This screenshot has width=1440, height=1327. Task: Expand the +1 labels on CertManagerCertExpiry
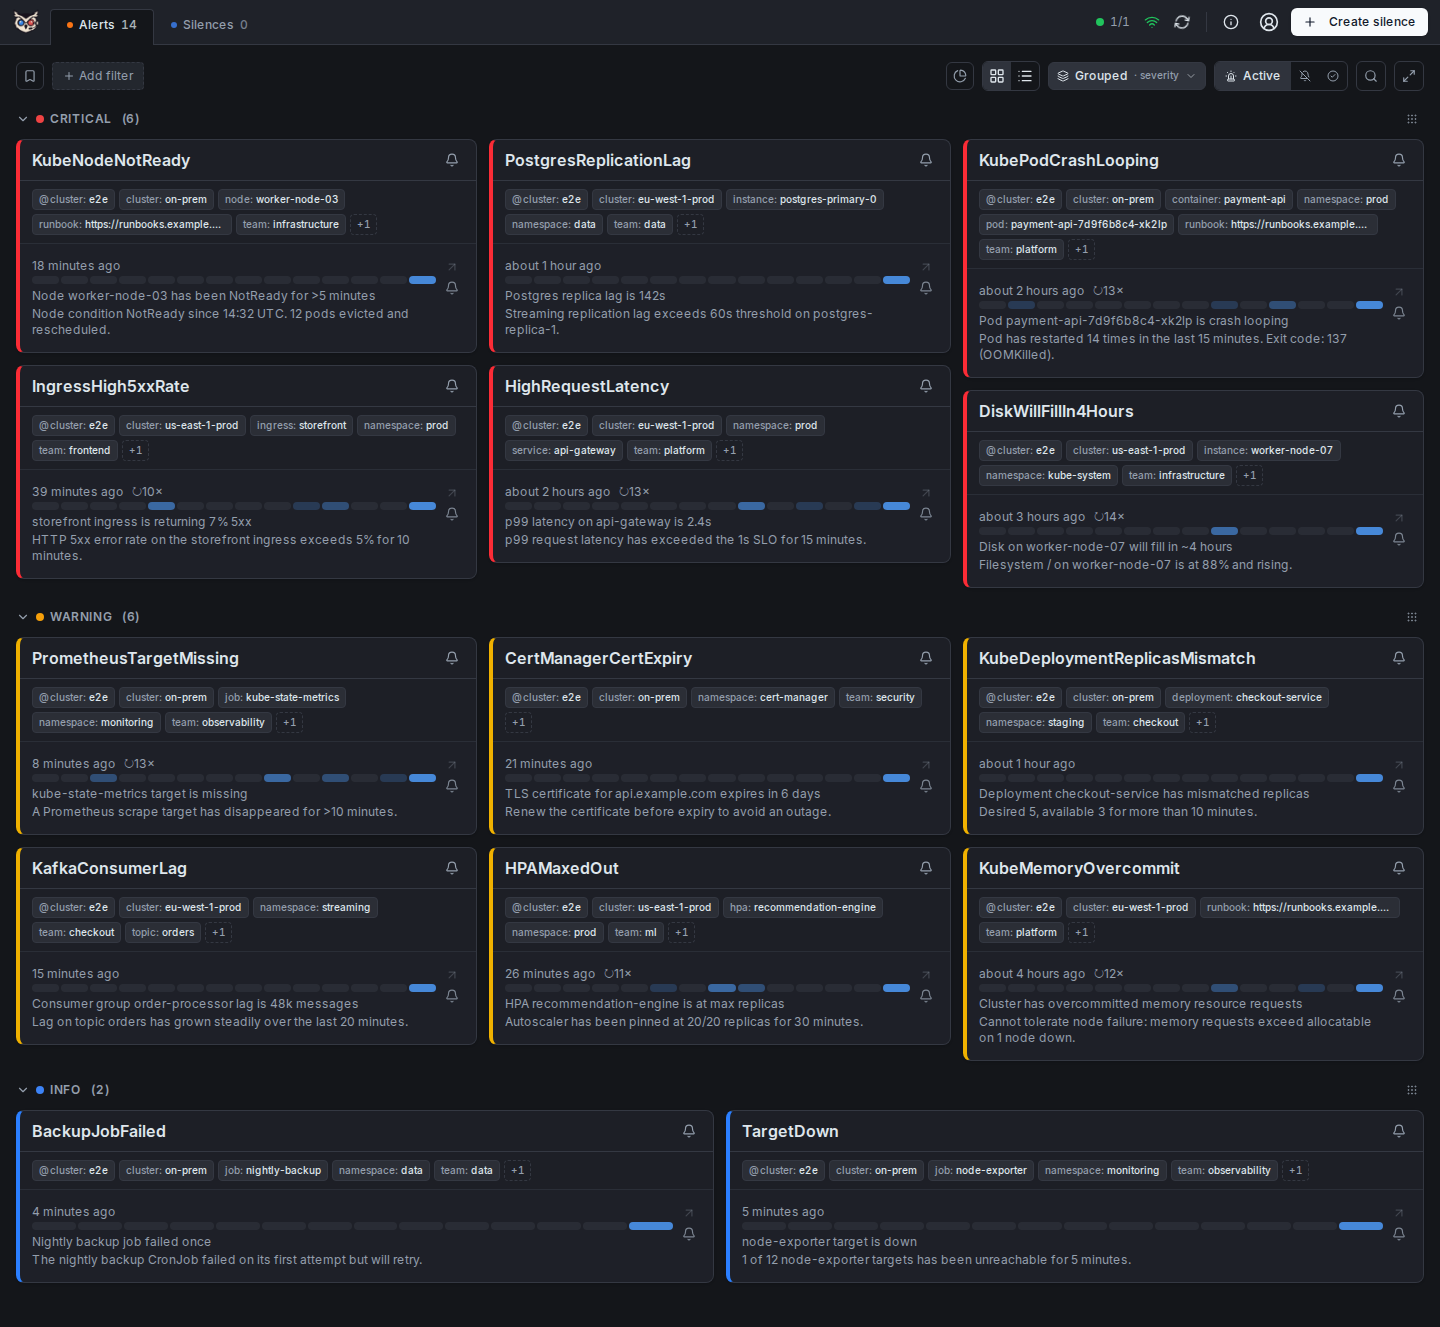519,723
